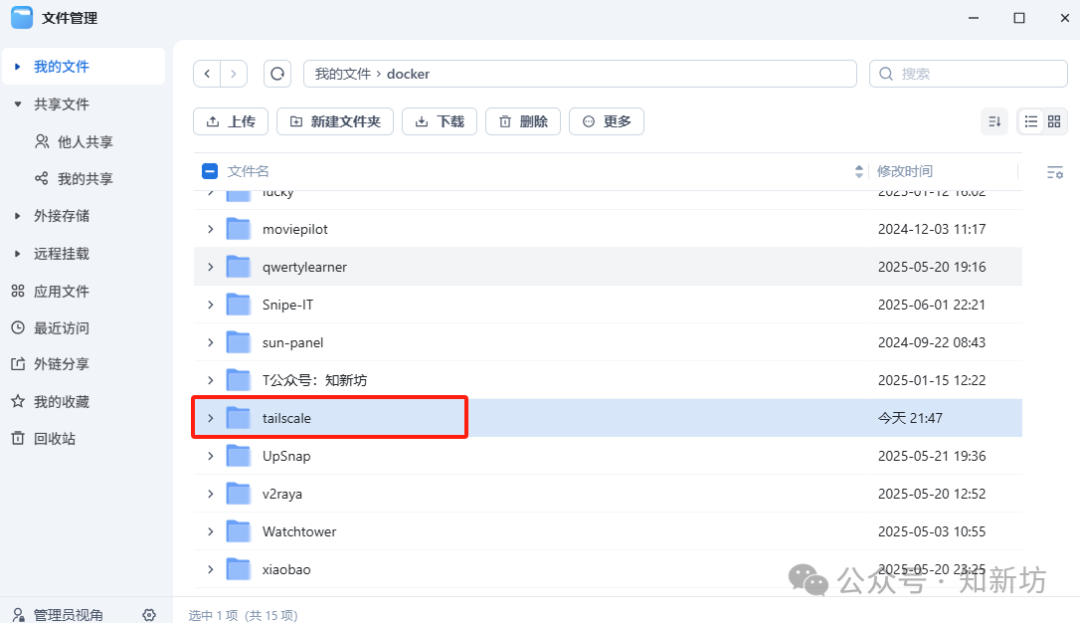
Task: Open 我的共享 under shared files
Action: point(85,179)
